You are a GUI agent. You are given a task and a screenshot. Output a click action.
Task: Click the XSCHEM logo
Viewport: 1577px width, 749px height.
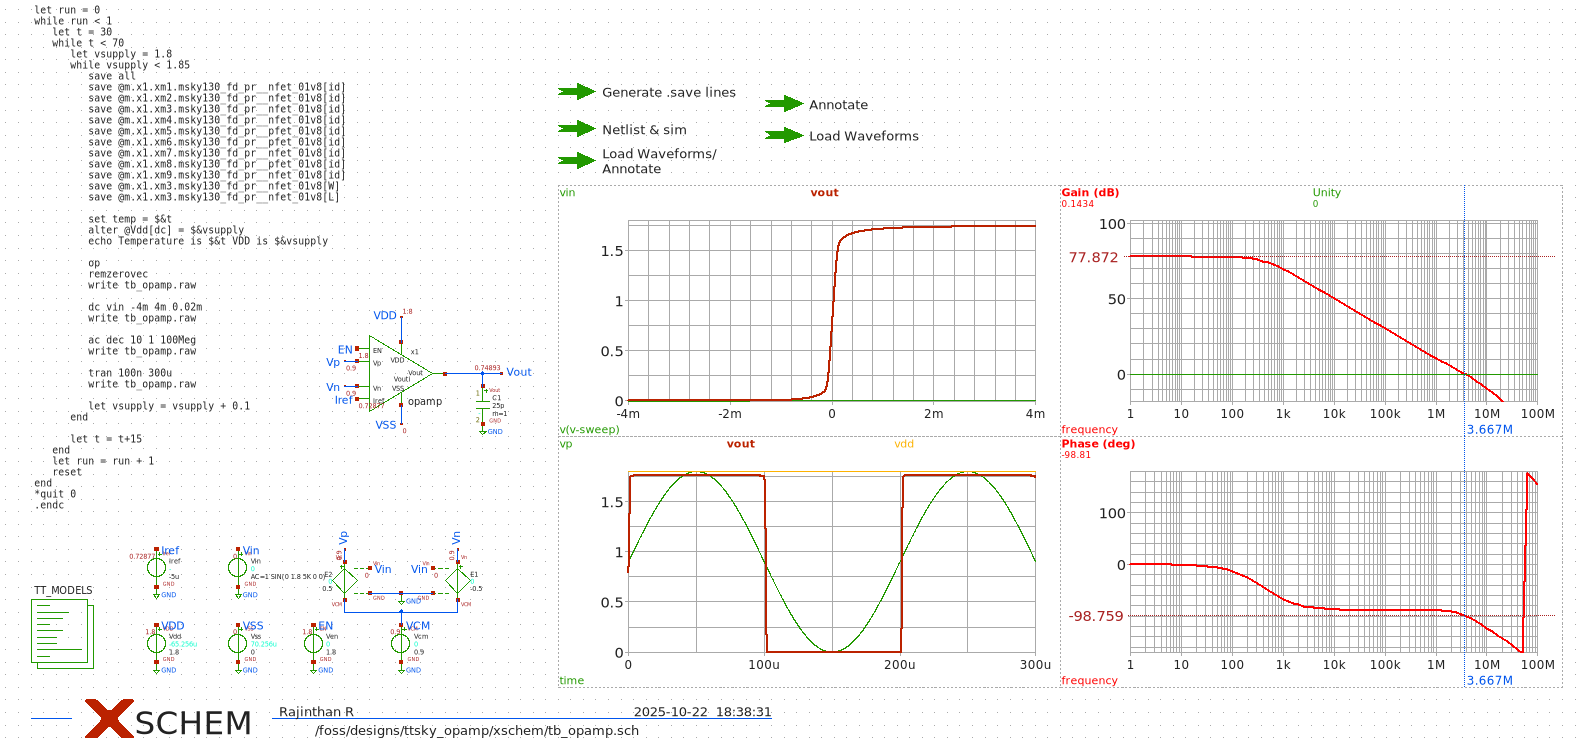(168, 719)
